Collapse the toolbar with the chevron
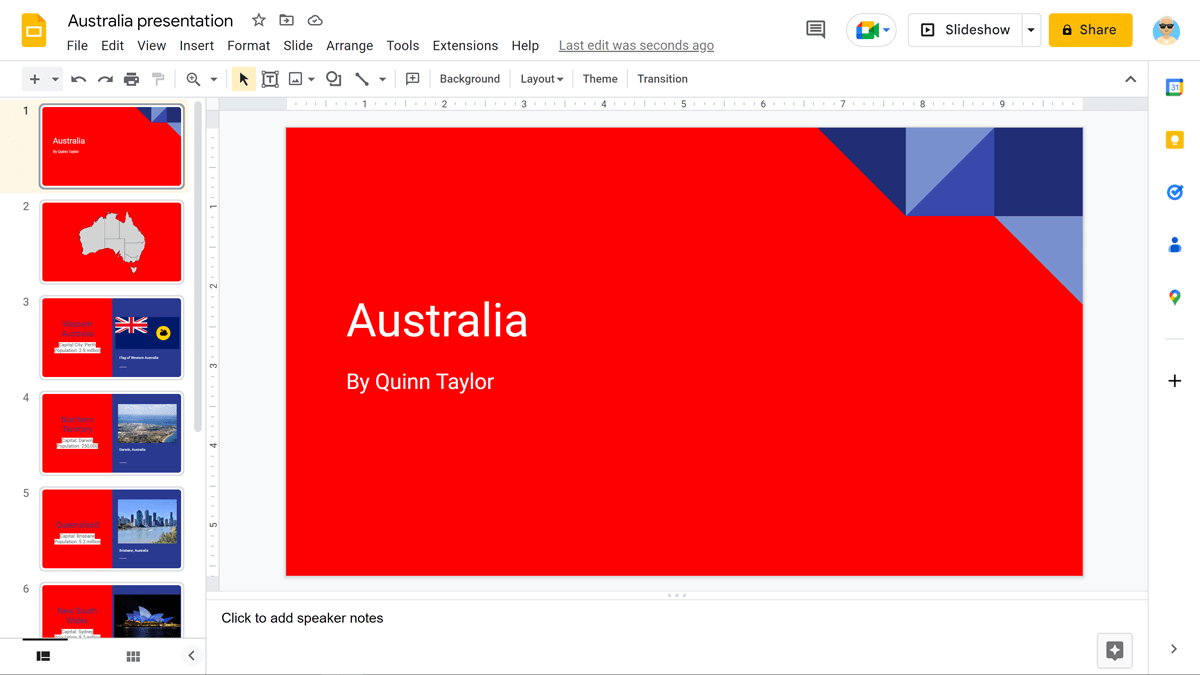 pos(1130,78)
